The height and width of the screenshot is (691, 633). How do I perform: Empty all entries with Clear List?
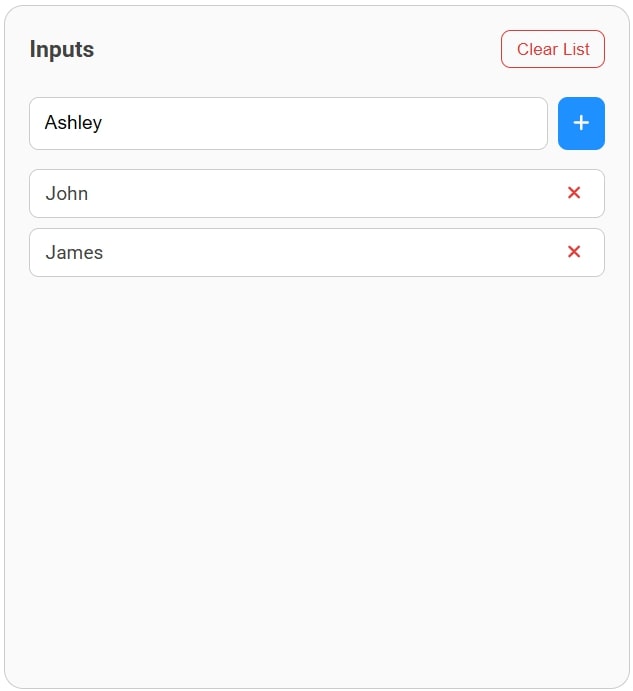coord(552,49)
